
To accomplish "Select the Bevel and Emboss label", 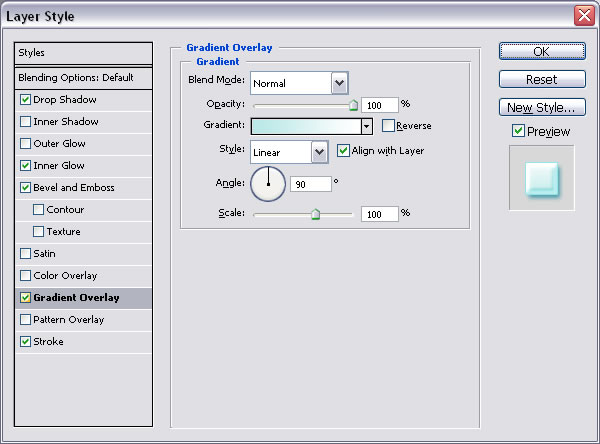I will 74,188.
